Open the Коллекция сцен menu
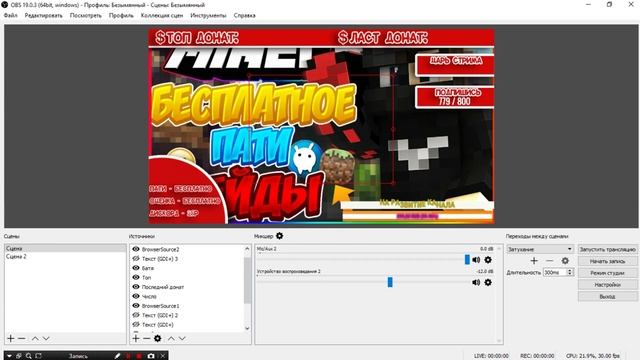Screen dimensions: 640x360 [x=162, y=15]
